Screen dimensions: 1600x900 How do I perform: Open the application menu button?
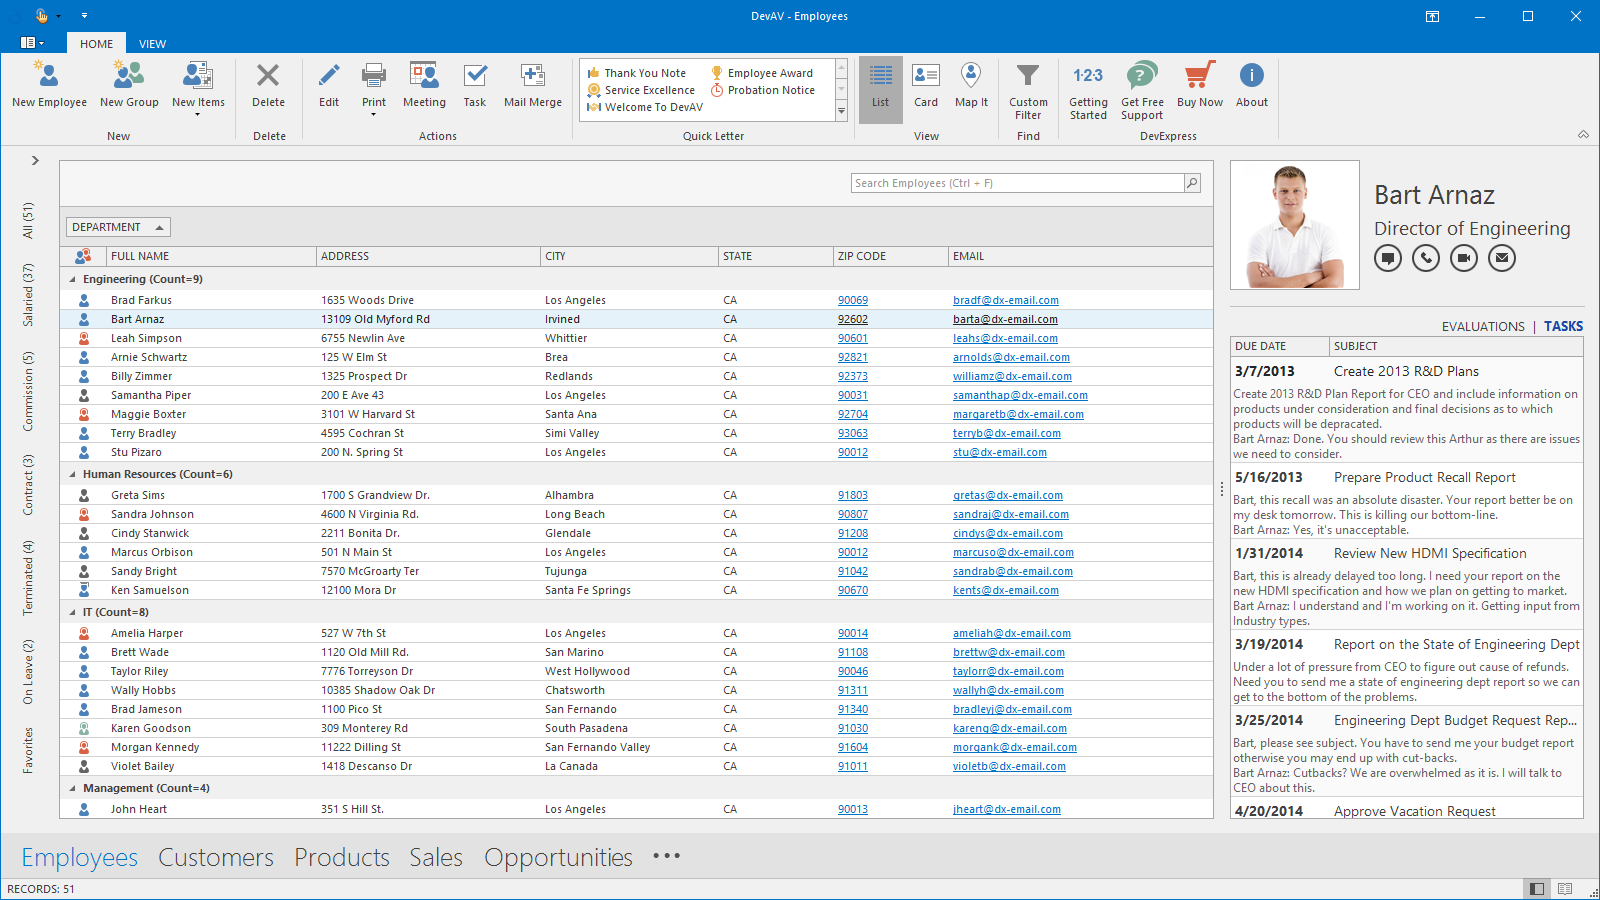pos(32,43)
